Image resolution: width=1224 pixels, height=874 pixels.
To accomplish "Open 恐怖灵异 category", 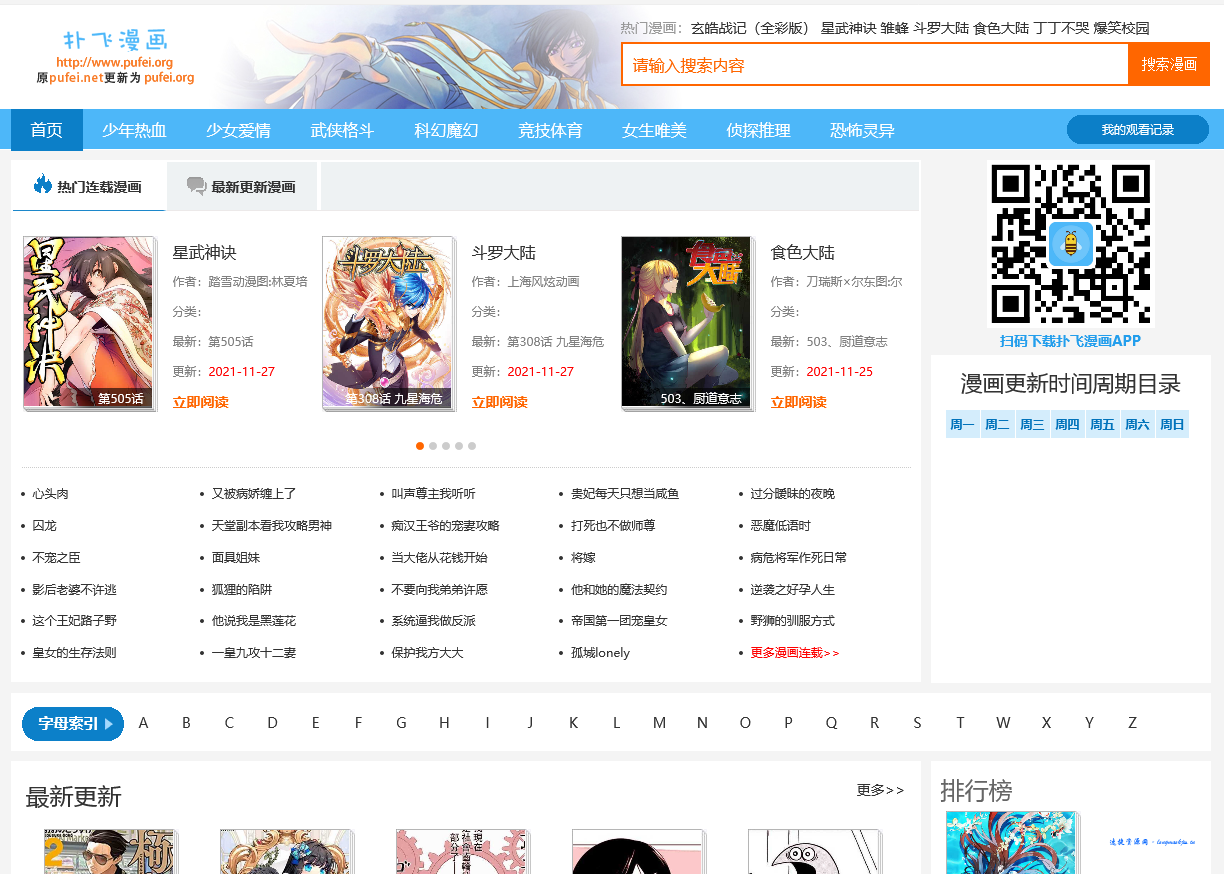I will (862, 130).
